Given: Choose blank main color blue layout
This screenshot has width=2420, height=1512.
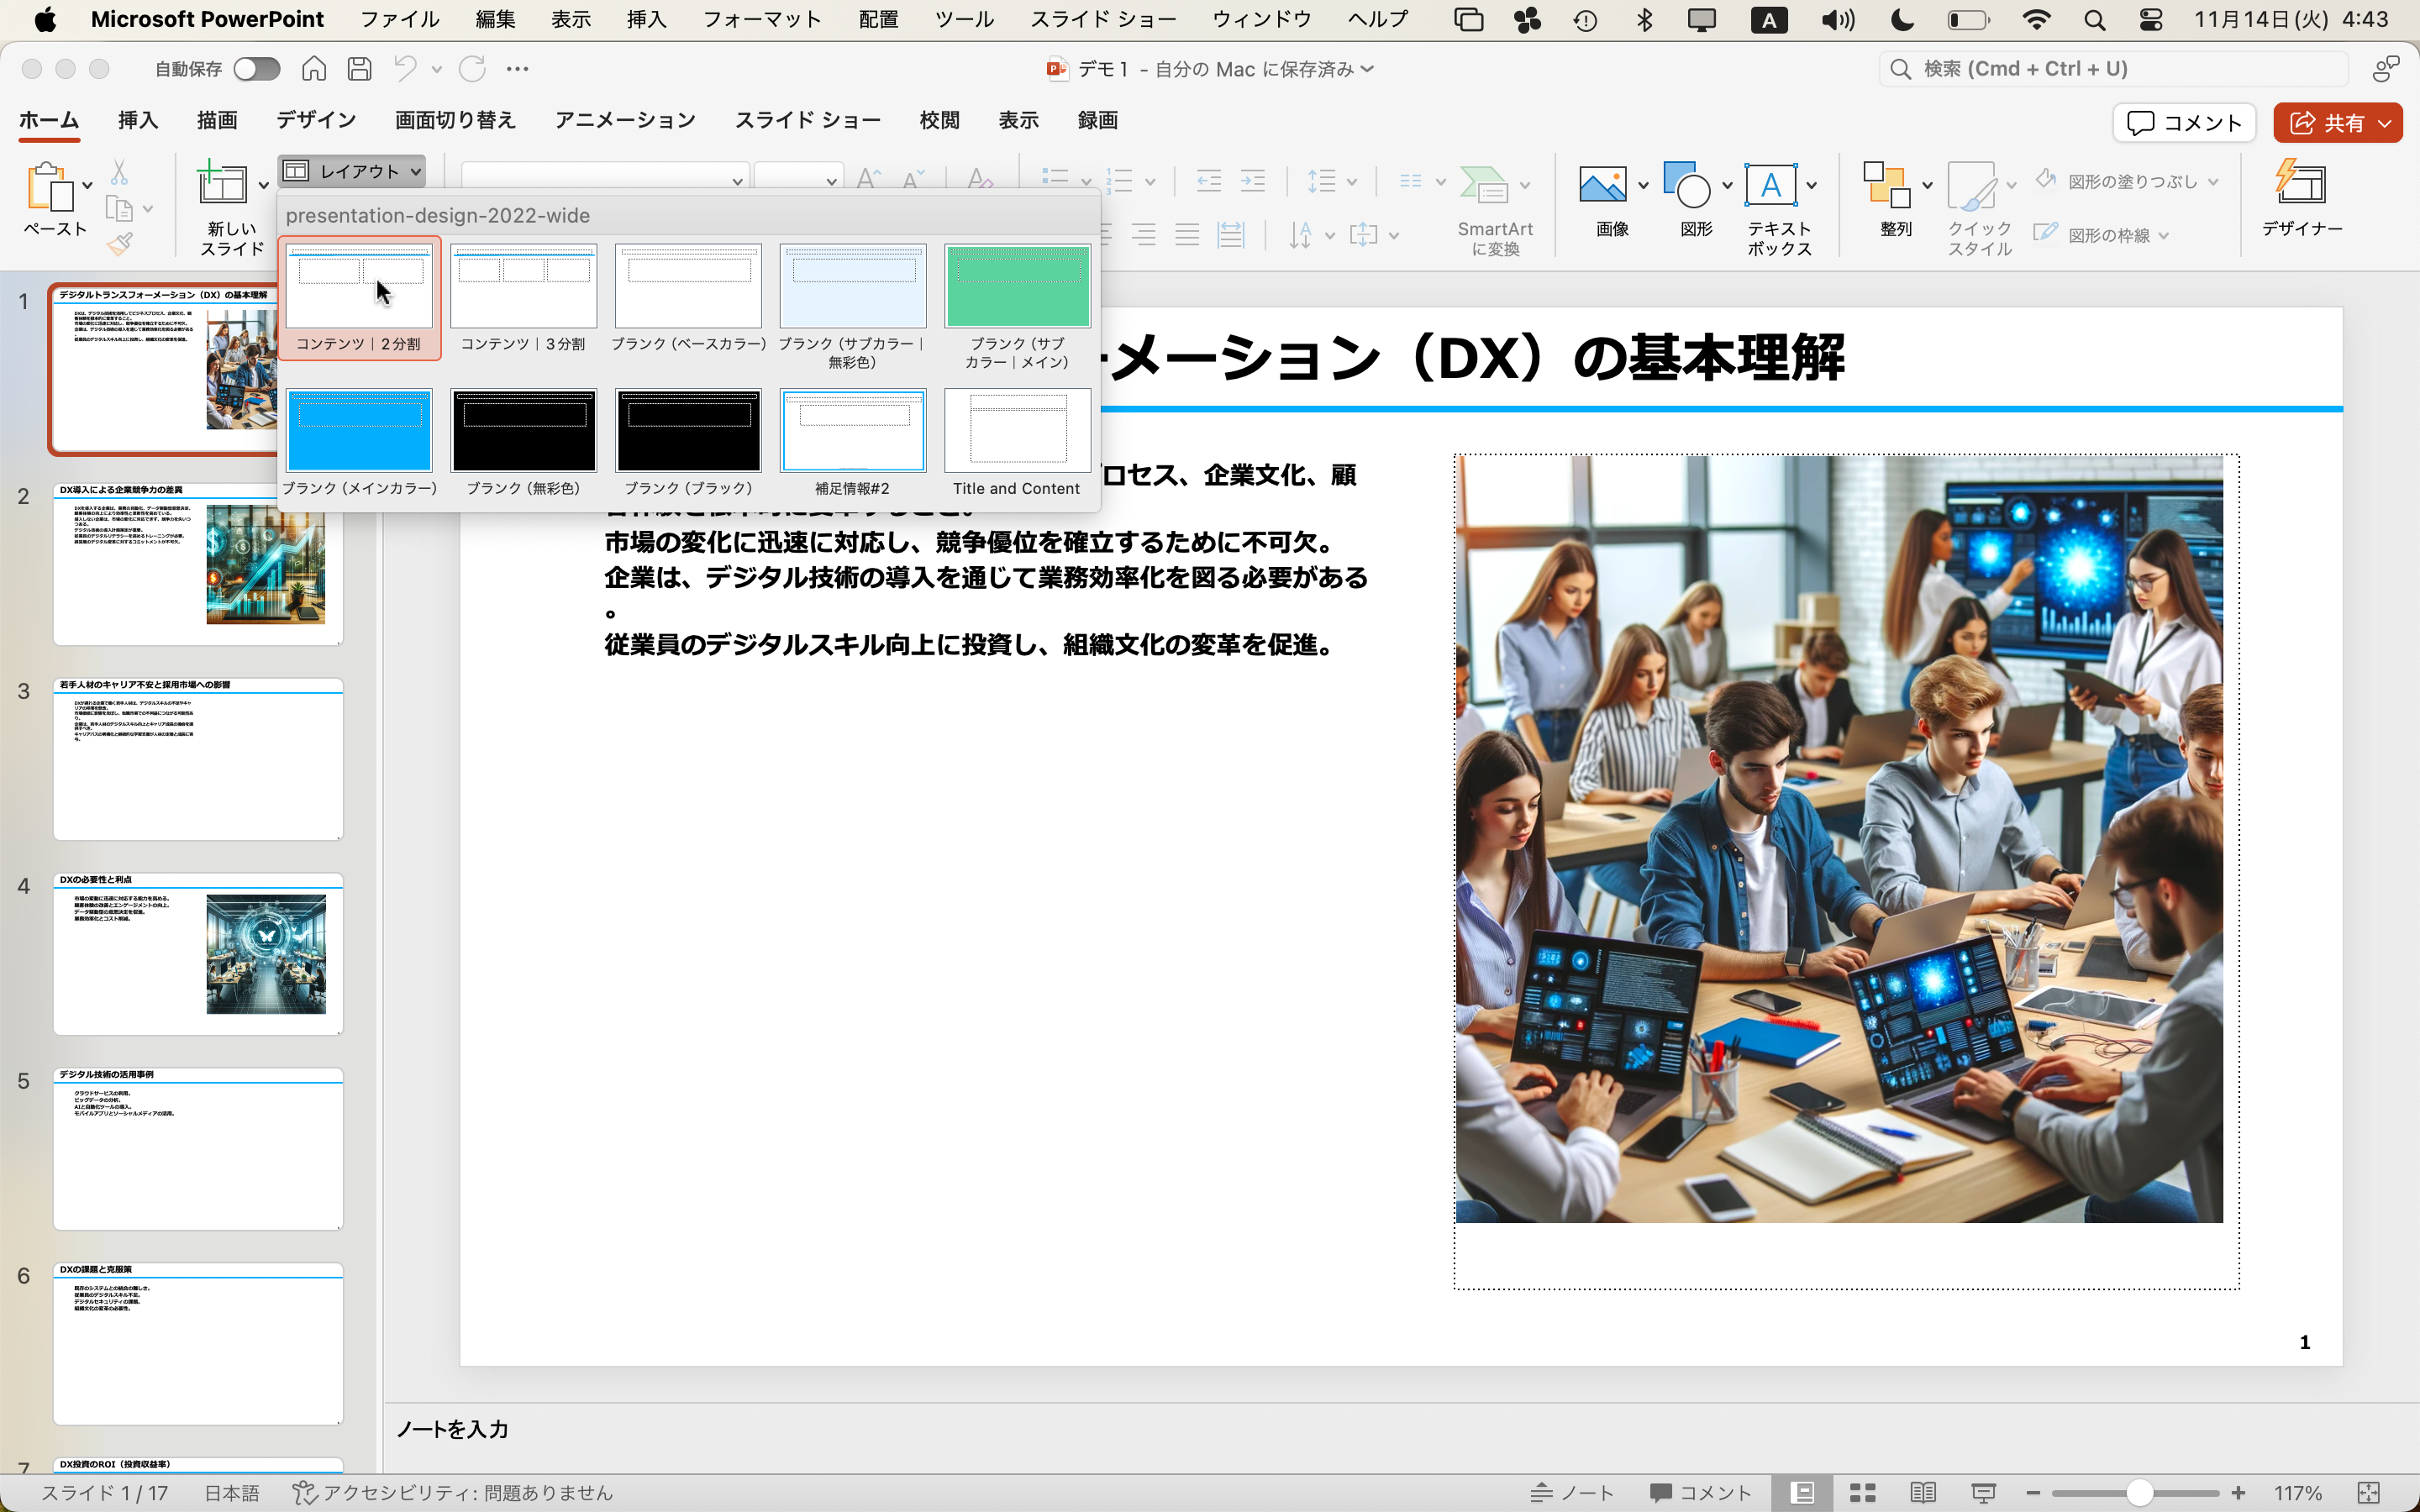Looking at the screenshot, I should coord(359,444).
